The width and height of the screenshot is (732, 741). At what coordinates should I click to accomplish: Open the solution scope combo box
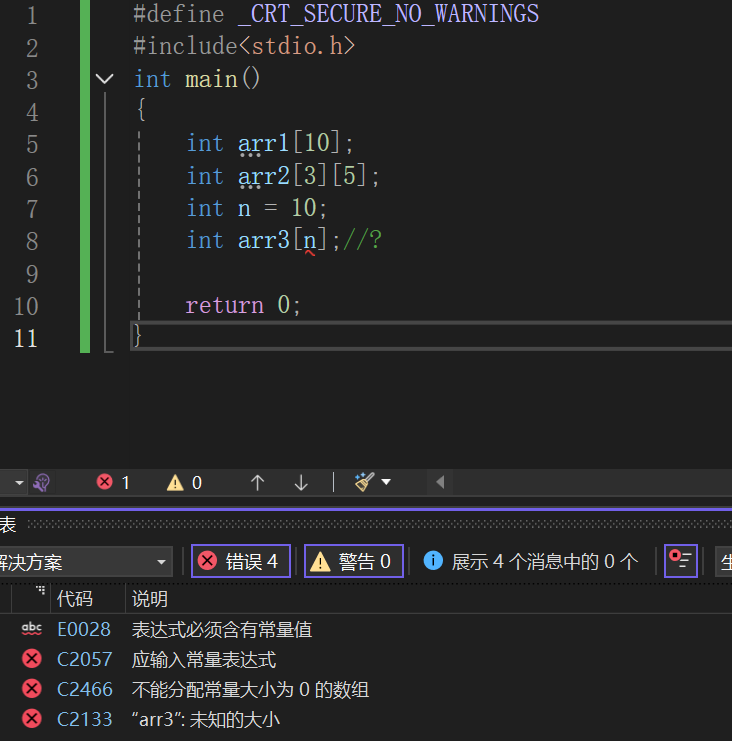click(86, 562)
